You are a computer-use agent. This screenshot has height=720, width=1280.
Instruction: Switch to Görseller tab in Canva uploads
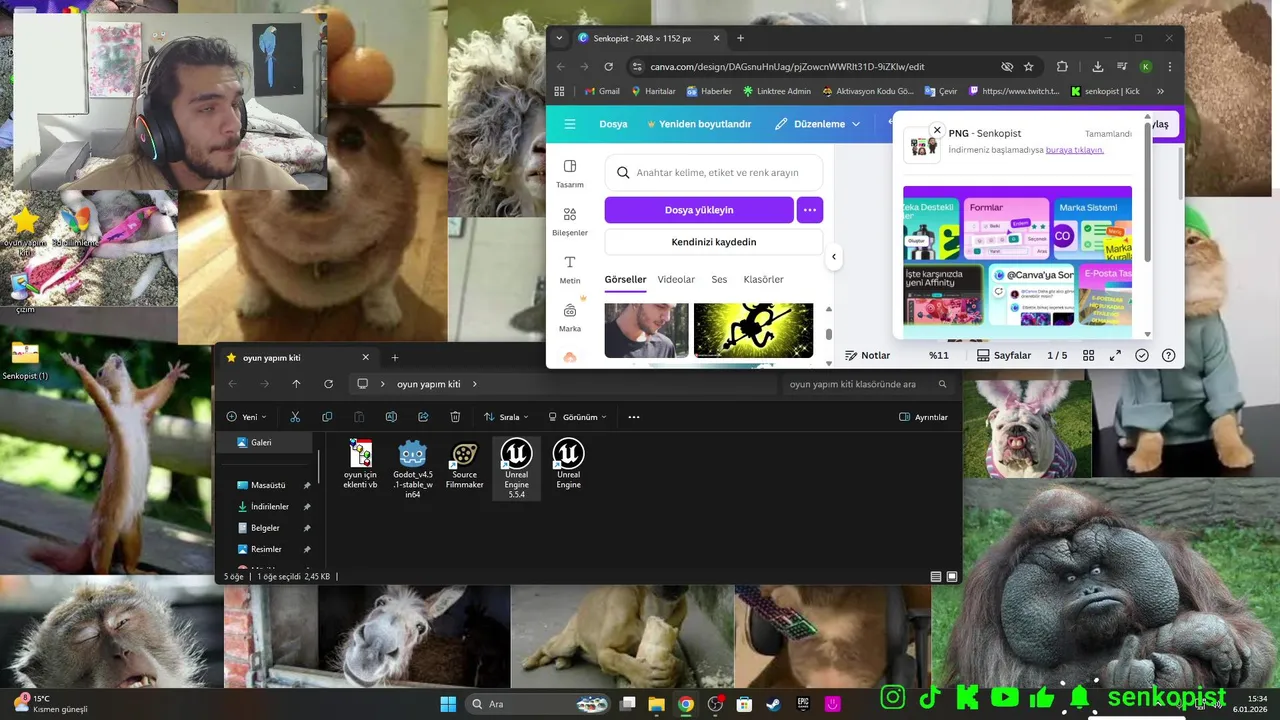click(x=625, y=280)
